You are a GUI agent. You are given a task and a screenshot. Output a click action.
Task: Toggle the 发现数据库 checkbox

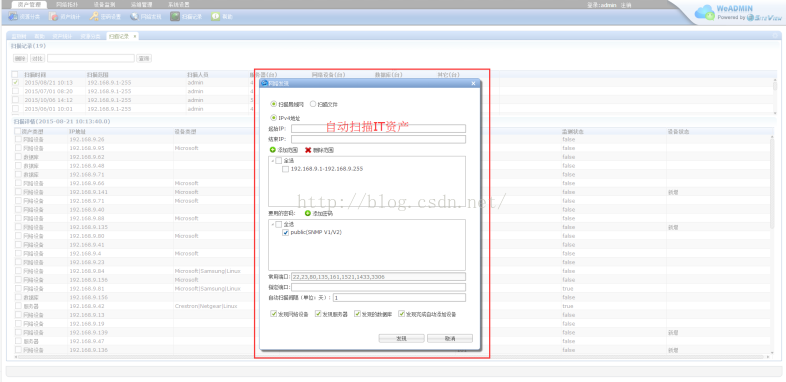click(x=357, y=314)
